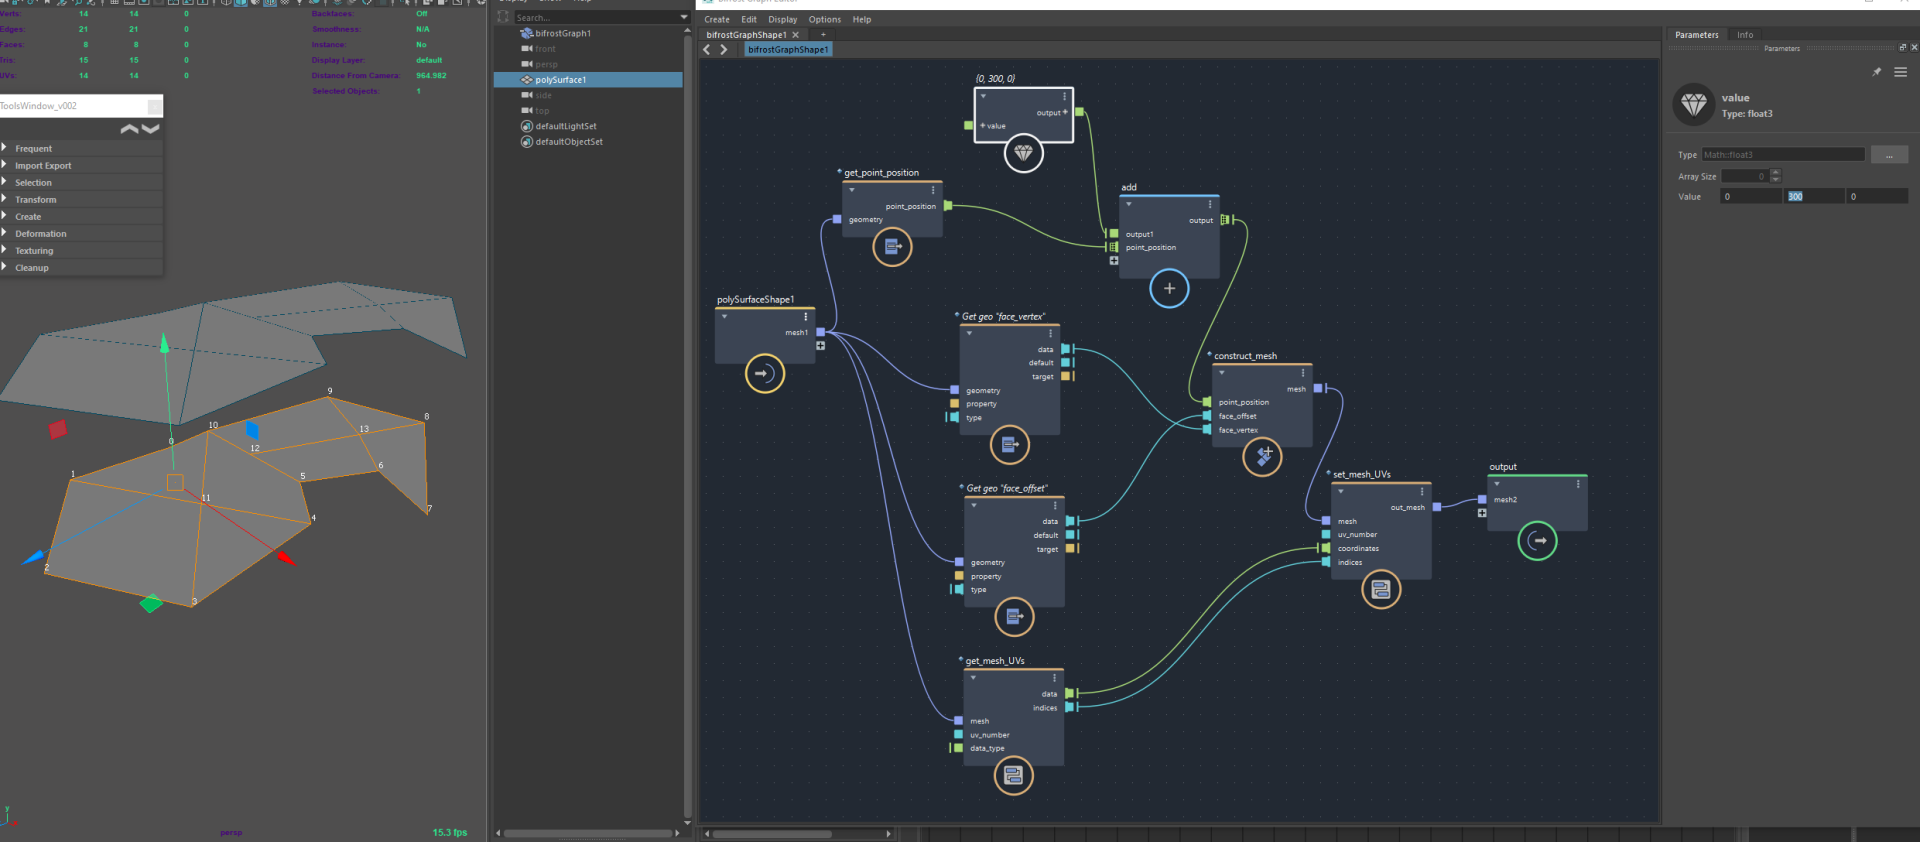This screenshot has height=842, width=1920.
Task: Expand the Deformation section
Action: pos(40,234)
